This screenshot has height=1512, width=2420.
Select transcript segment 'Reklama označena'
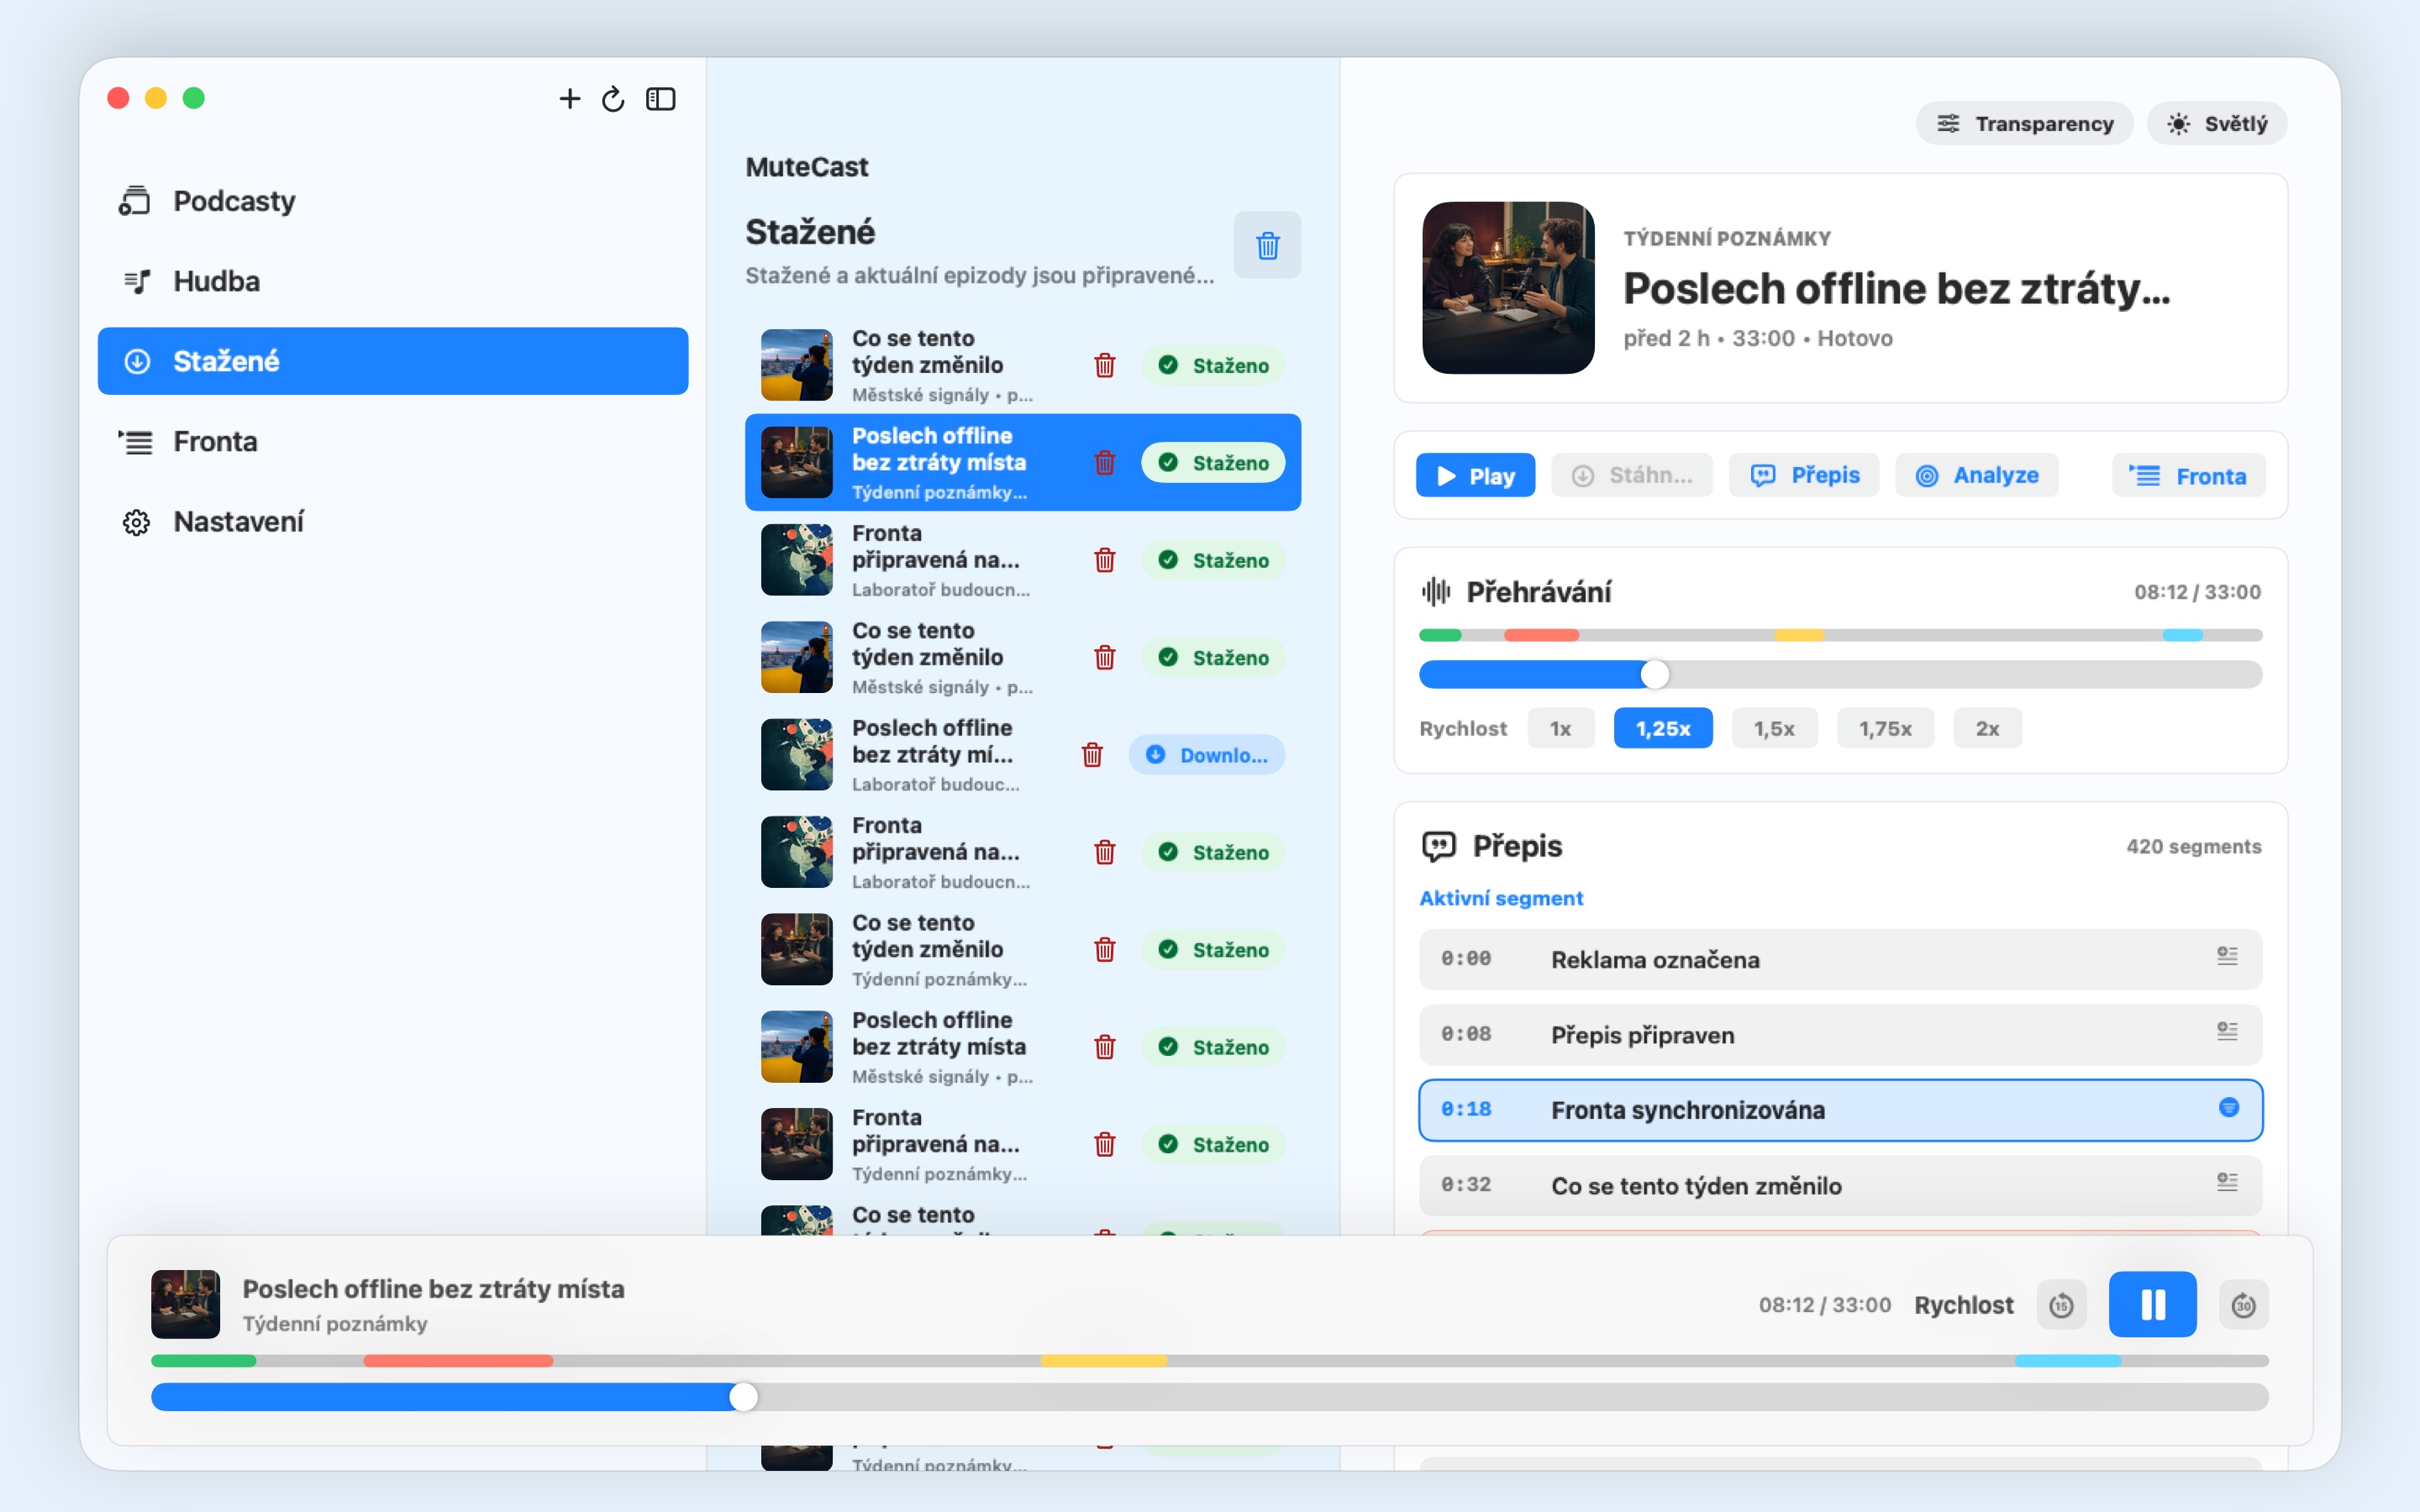[1840, 959]
